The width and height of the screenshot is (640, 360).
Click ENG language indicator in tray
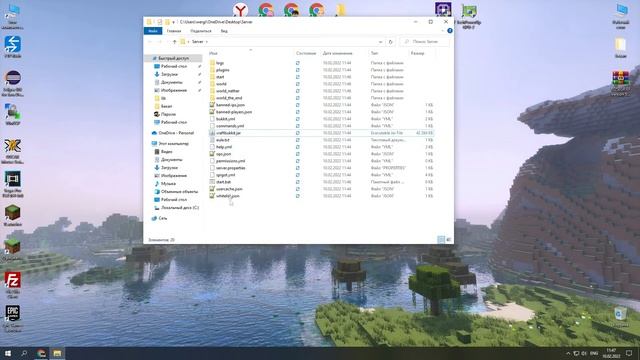tap(594, 353)
